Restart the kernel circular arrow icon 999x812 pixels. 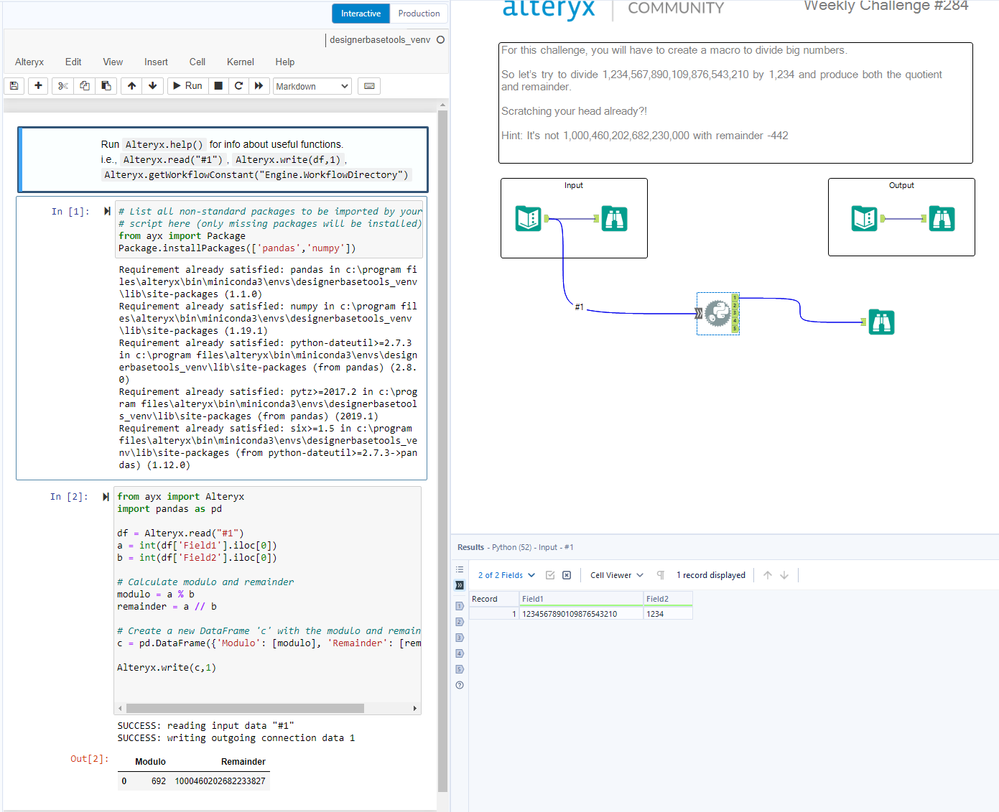pyautogui.click(x=238, y=86)
